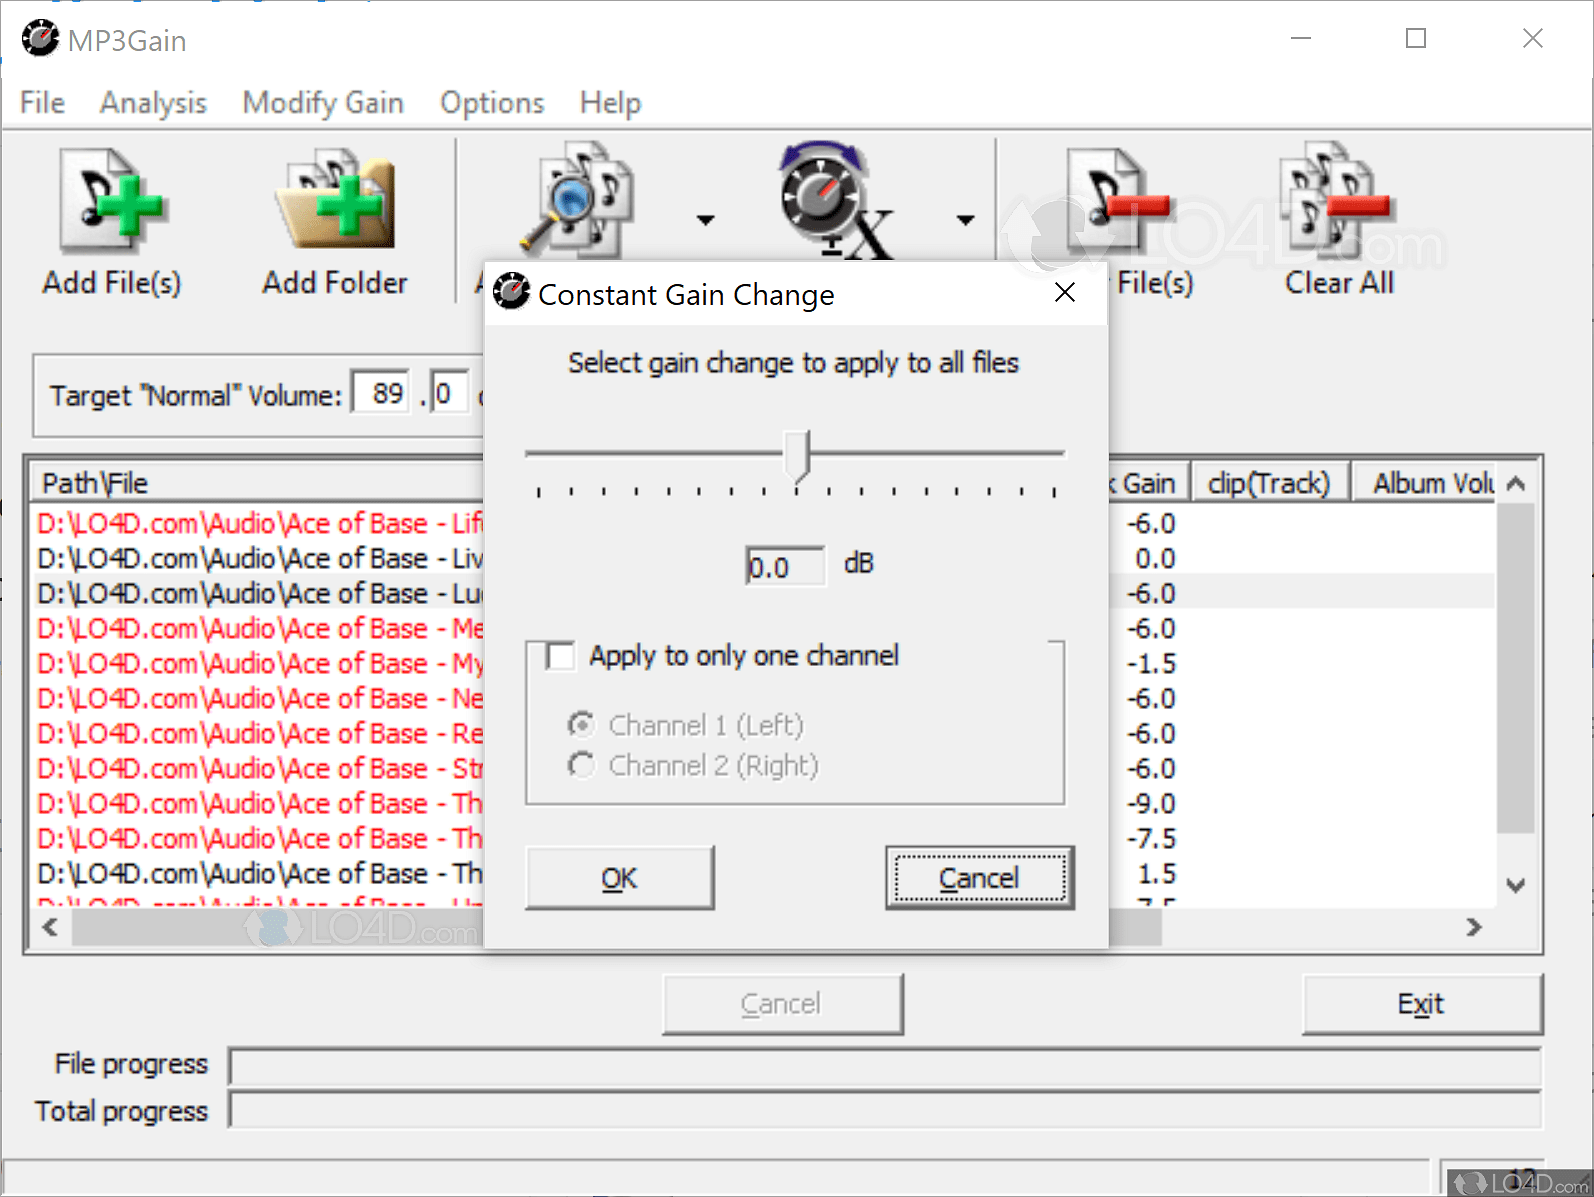Screen dimensions: 1594x1197
Task: Close the Constant Gain Change dialog
Action: [1065, 292]
